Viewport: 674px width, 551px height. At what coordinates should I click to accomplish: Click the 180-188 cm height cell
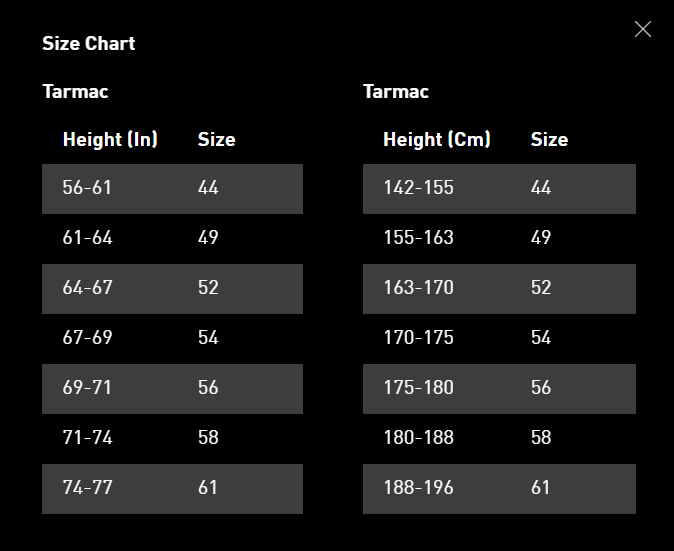[418, 438]
